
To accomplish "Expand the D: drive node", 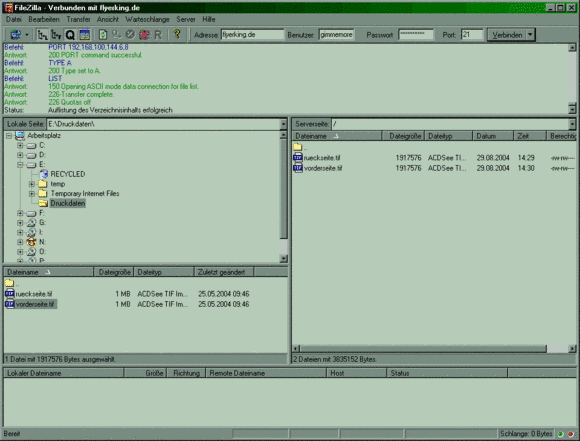I will pos(20,155).
